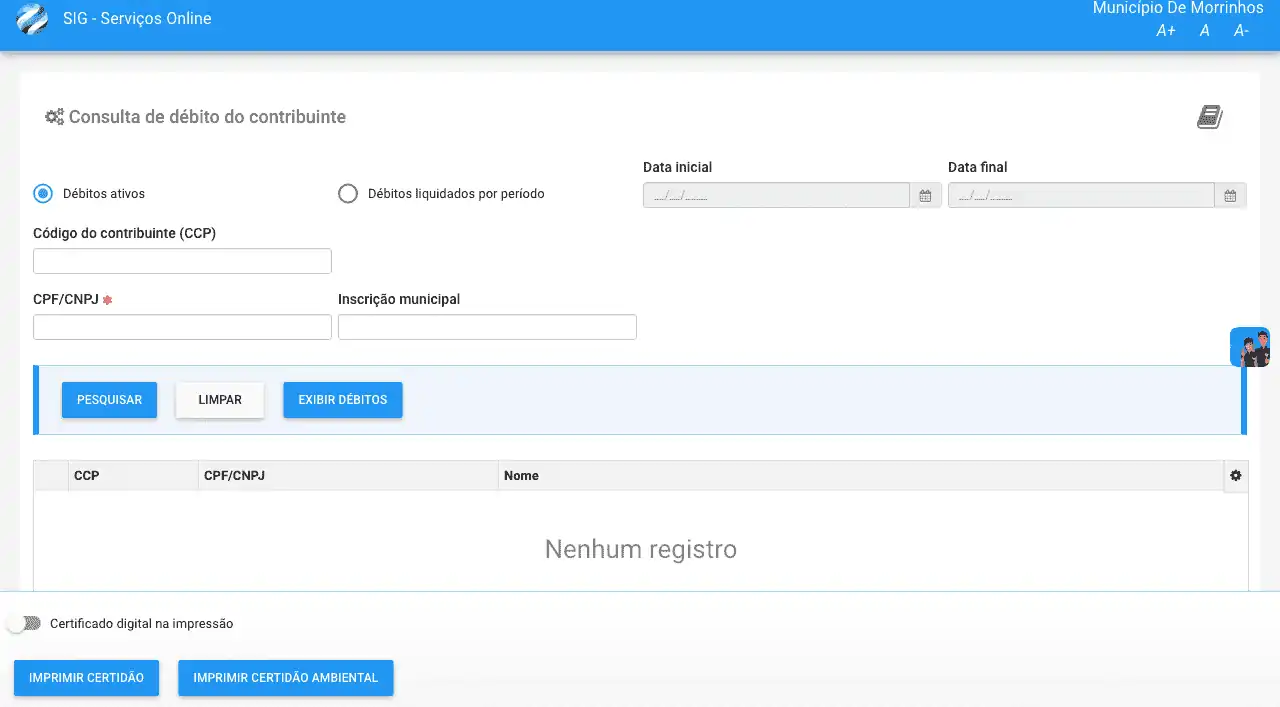Click IMPRIMIR CERTIDÃO AMBIENTAL button
1280x707 pixels.
coord(285,678)
